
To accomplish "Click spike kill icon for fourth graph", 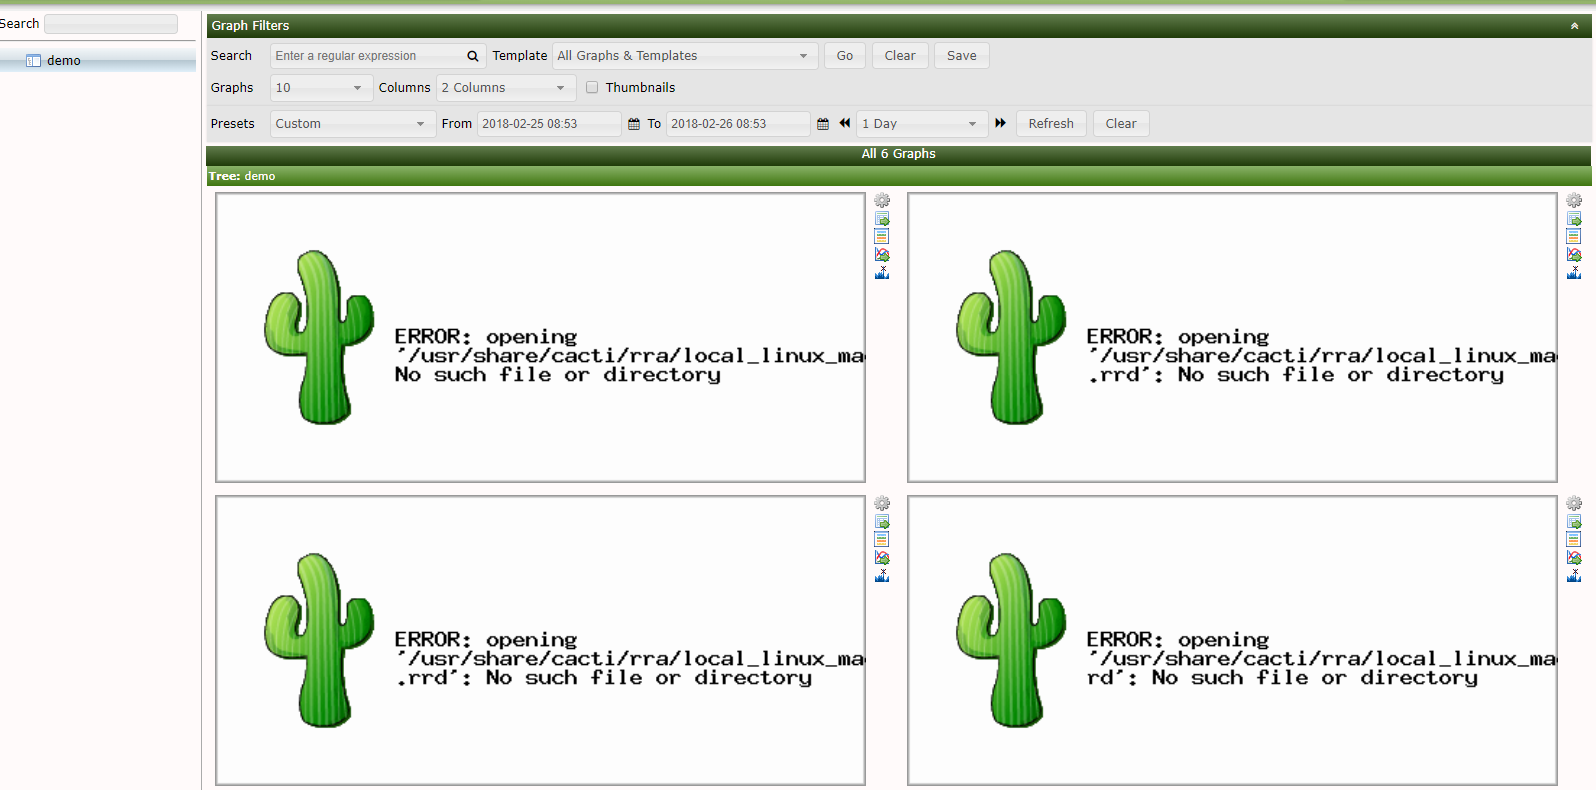I will tap(1574, 576).
